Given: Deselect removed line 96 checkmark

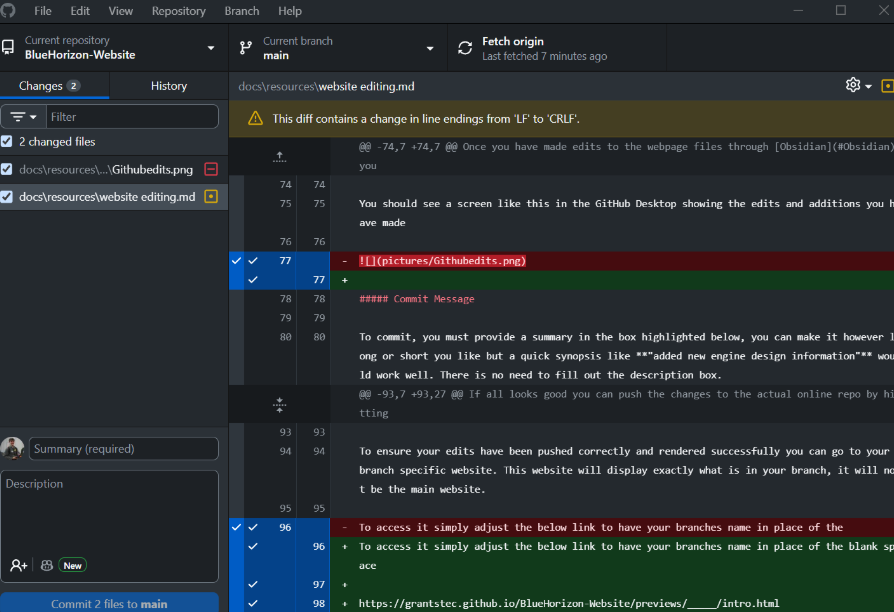Looking at the screenshot, I should (253, 527).
